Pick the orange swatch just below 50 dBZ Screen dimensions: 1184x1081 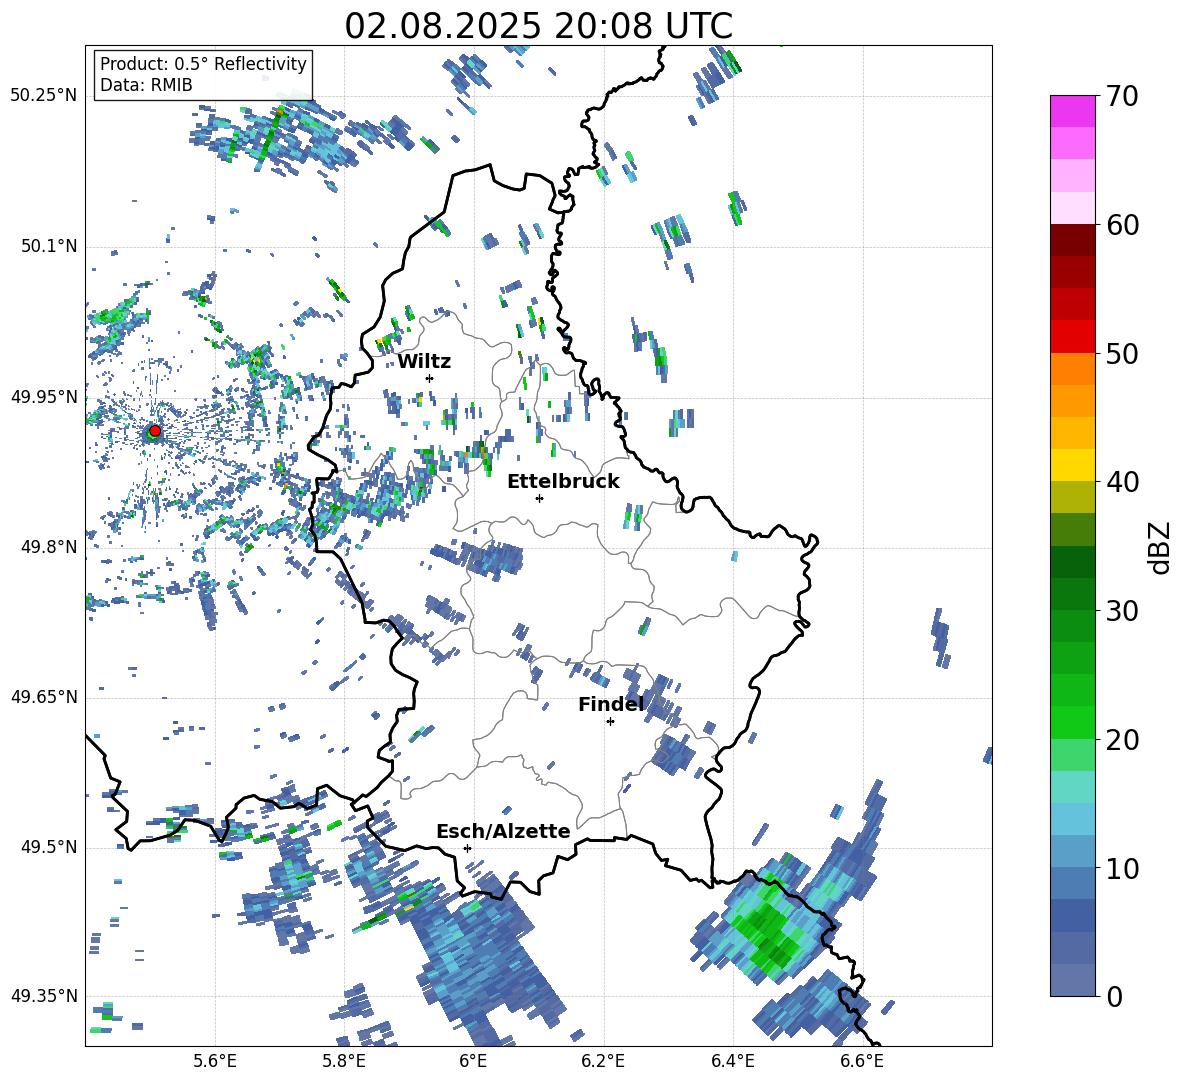1073,369
